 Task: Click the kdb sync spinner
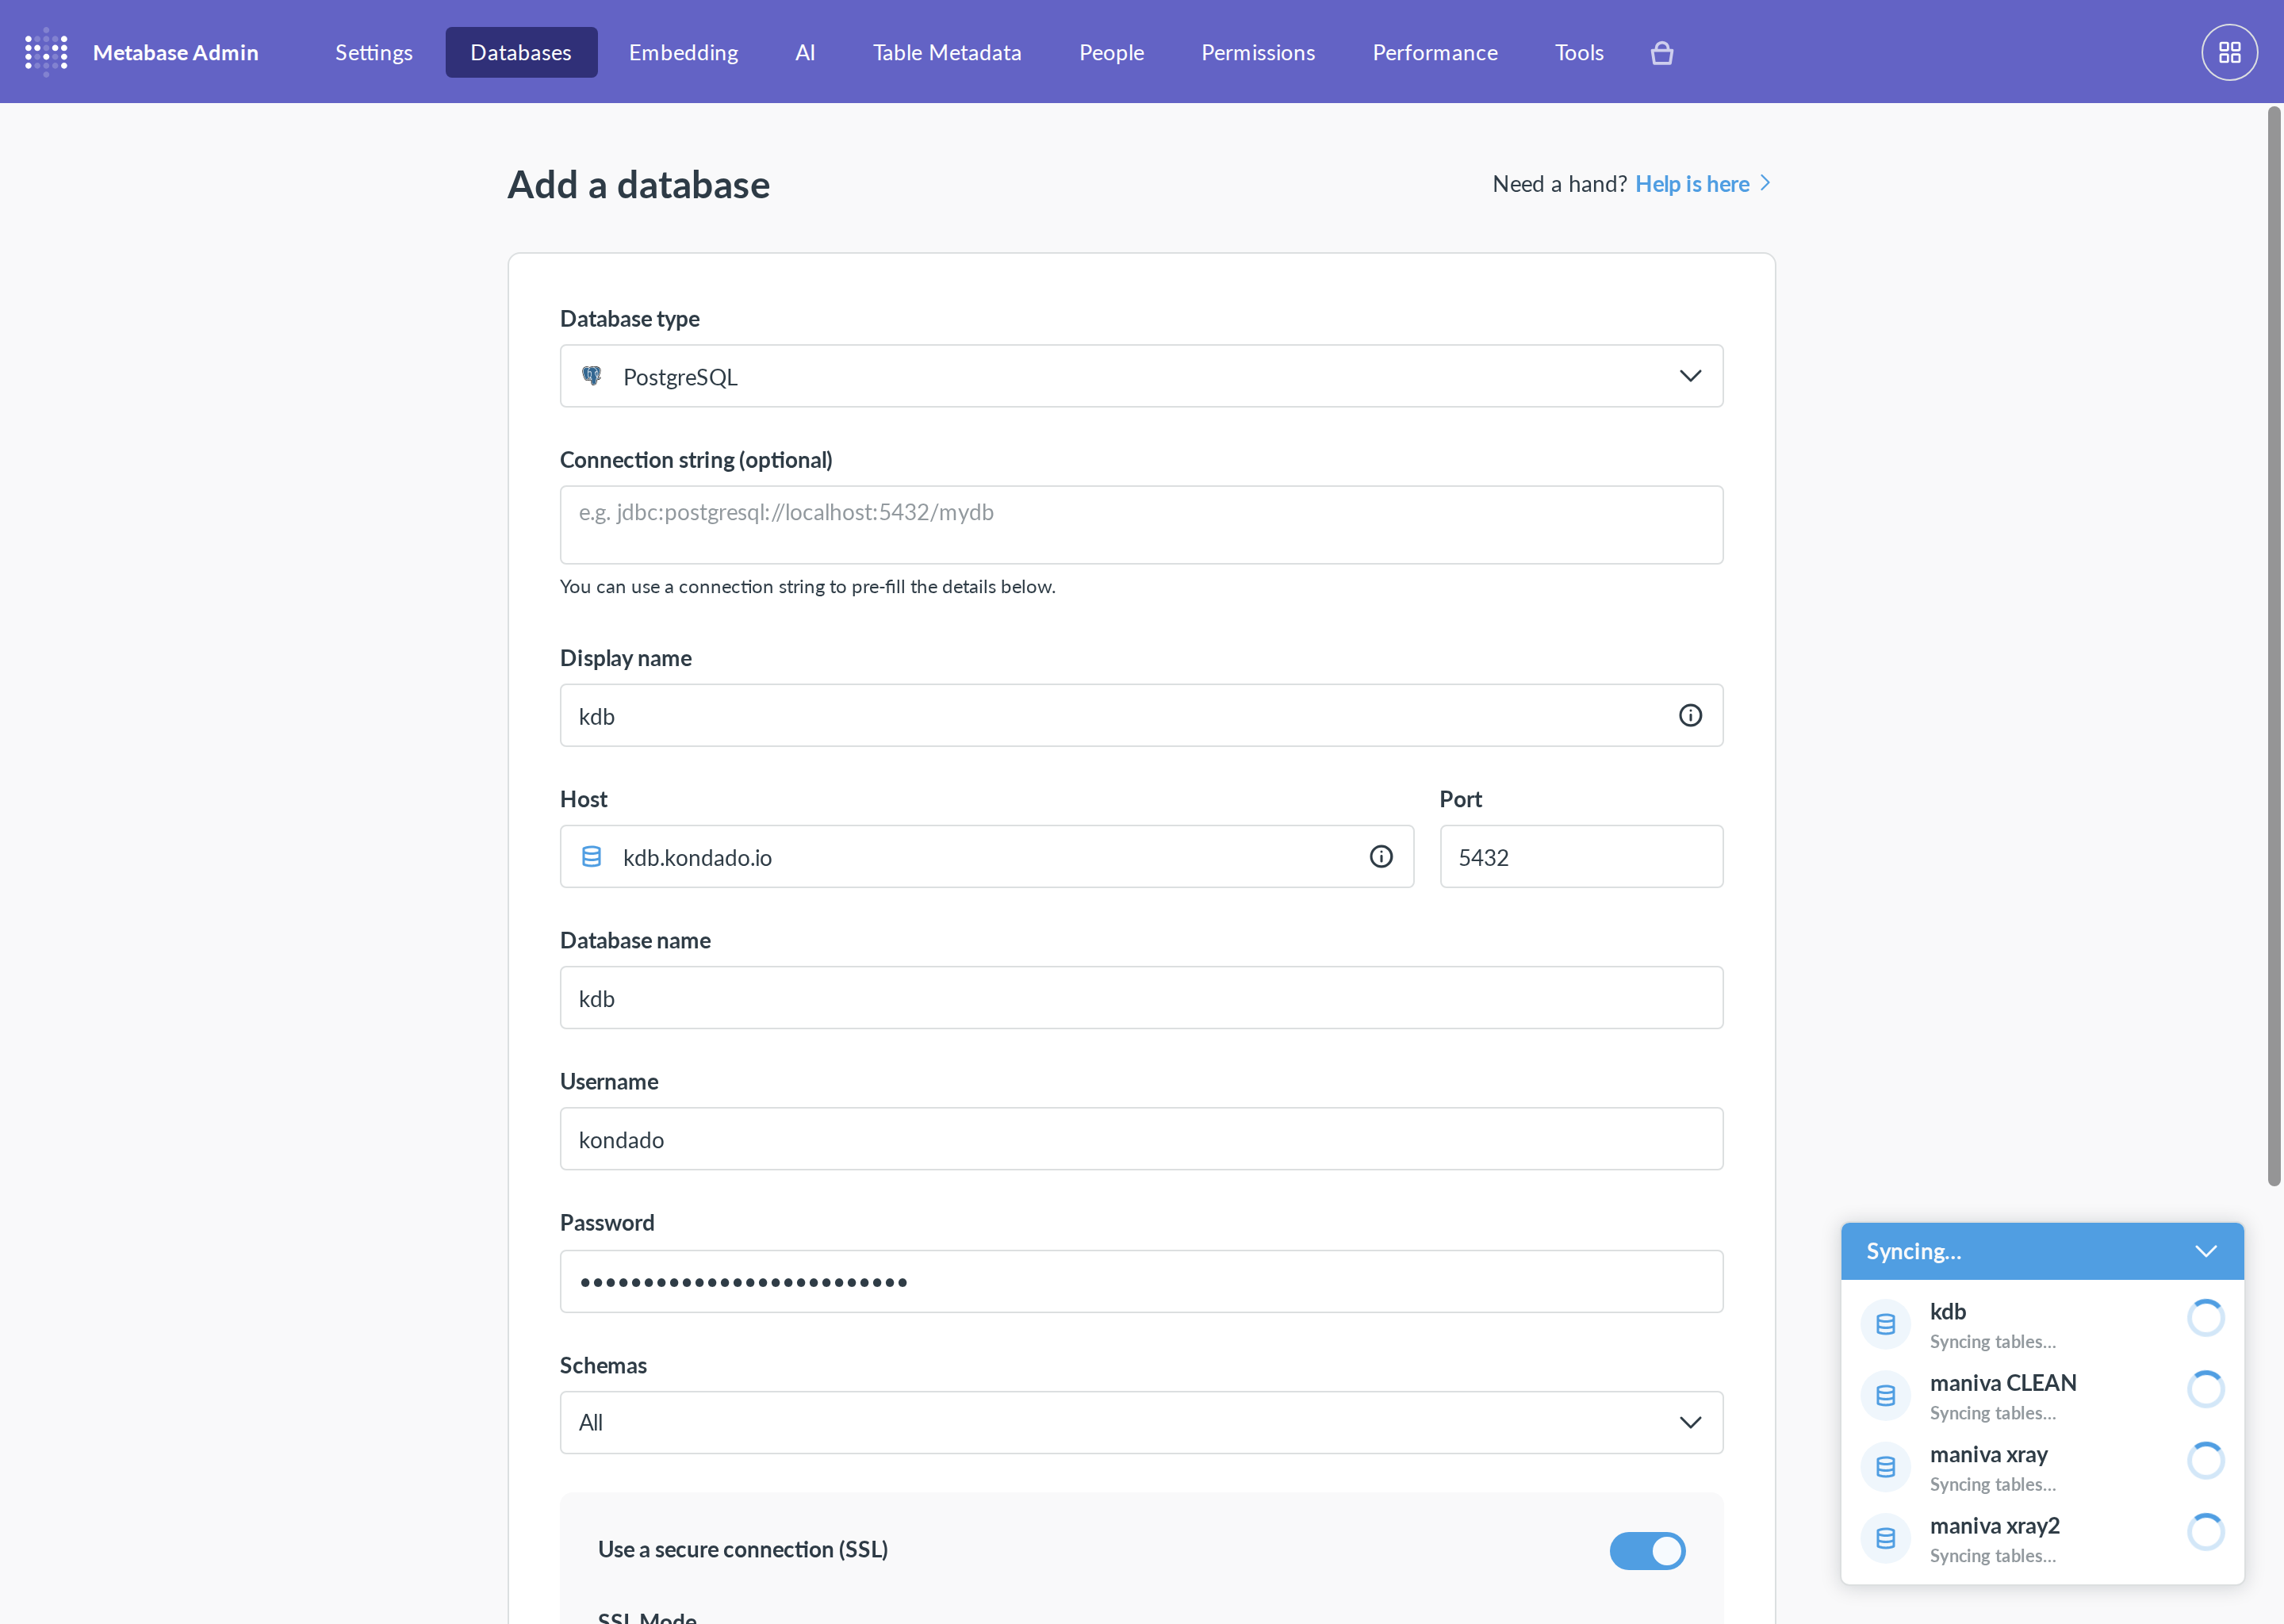coord(2205,1318)
